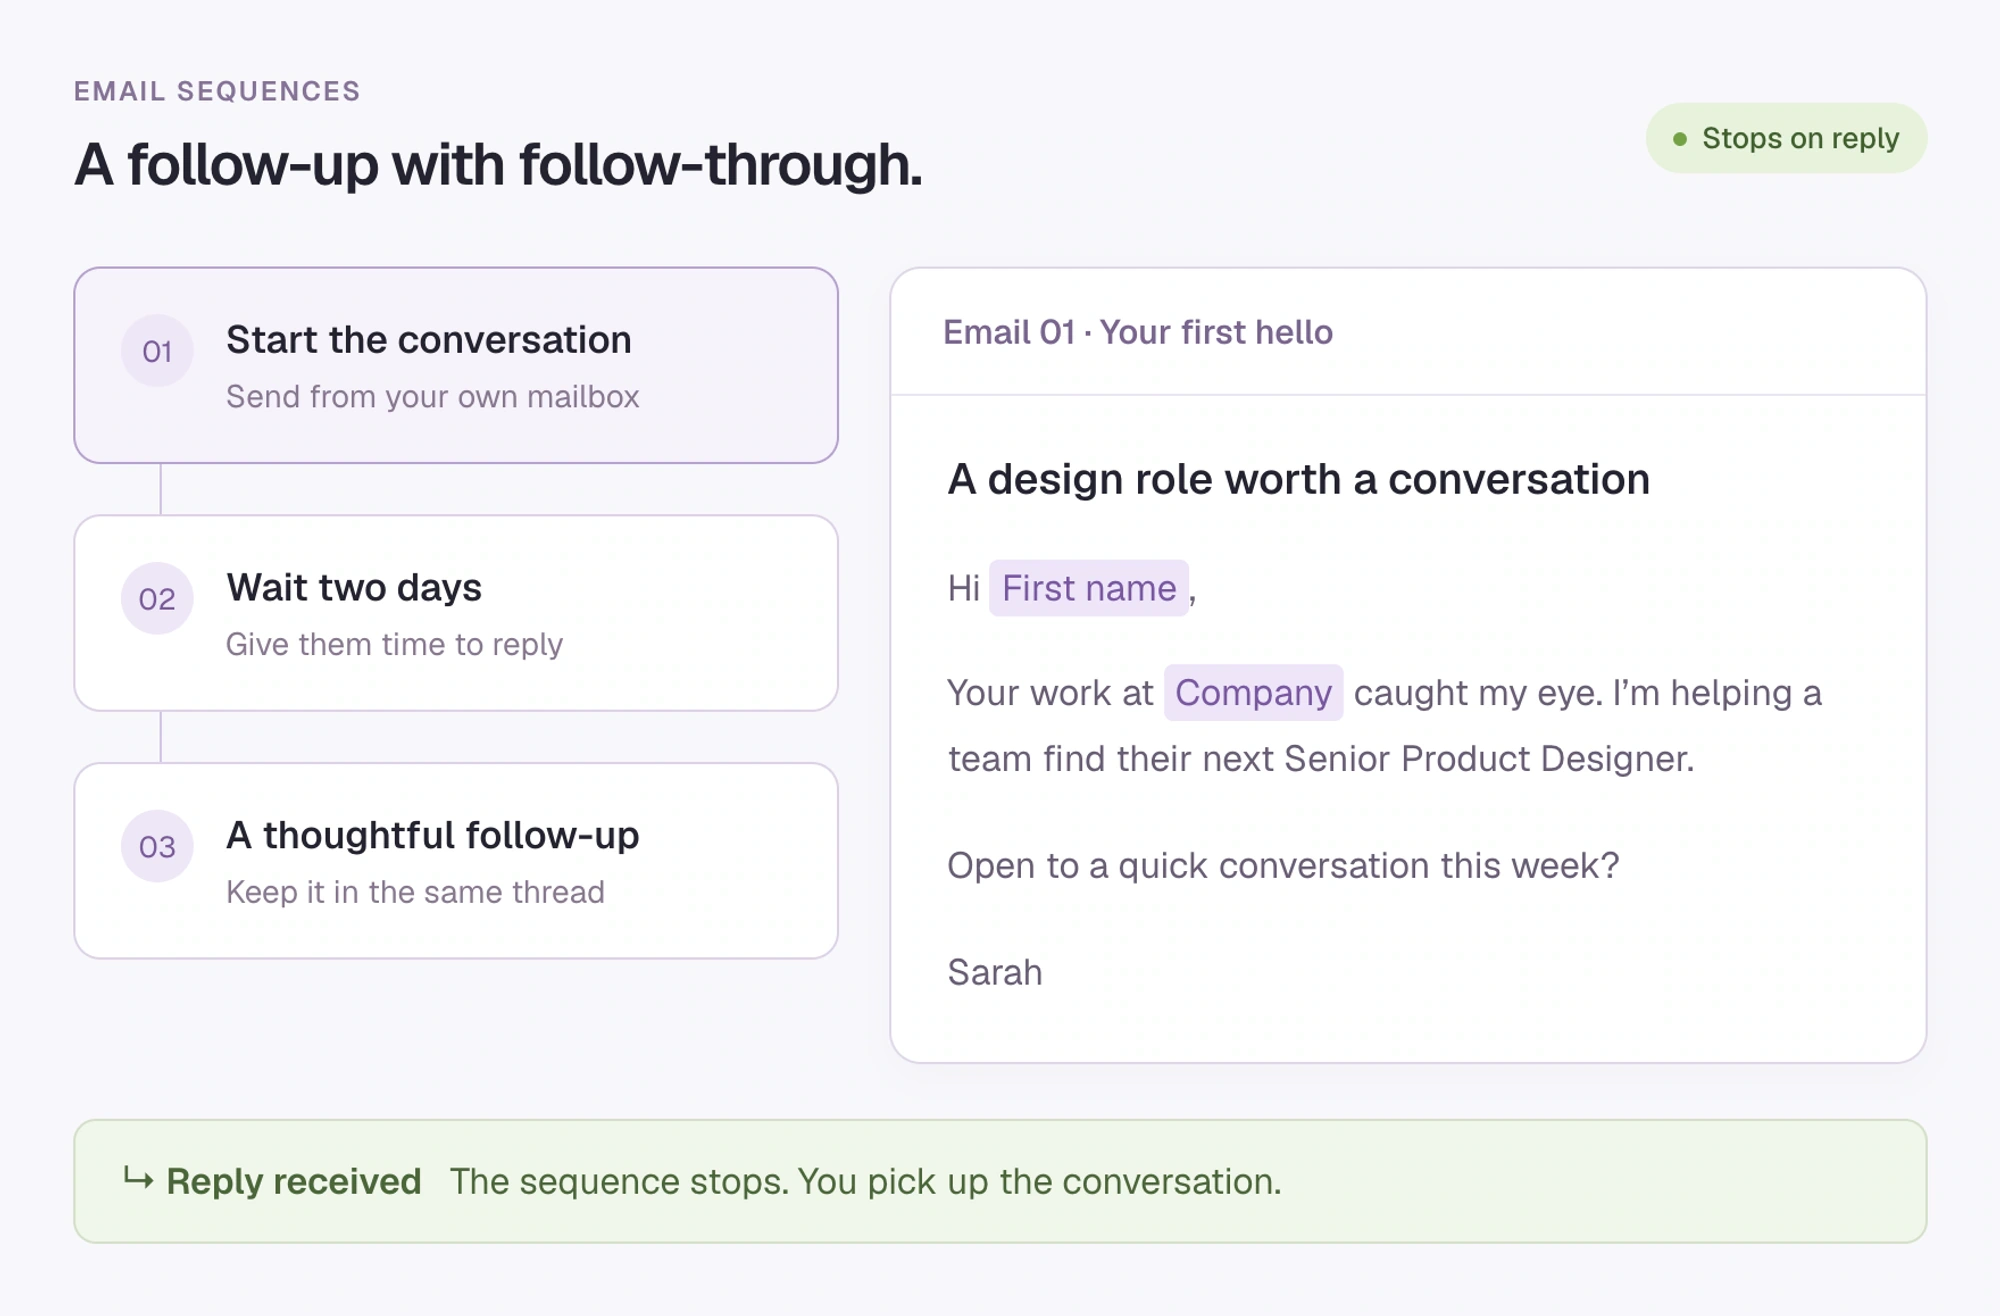Click the reply arrow icon in the banner

(138, 1179)
